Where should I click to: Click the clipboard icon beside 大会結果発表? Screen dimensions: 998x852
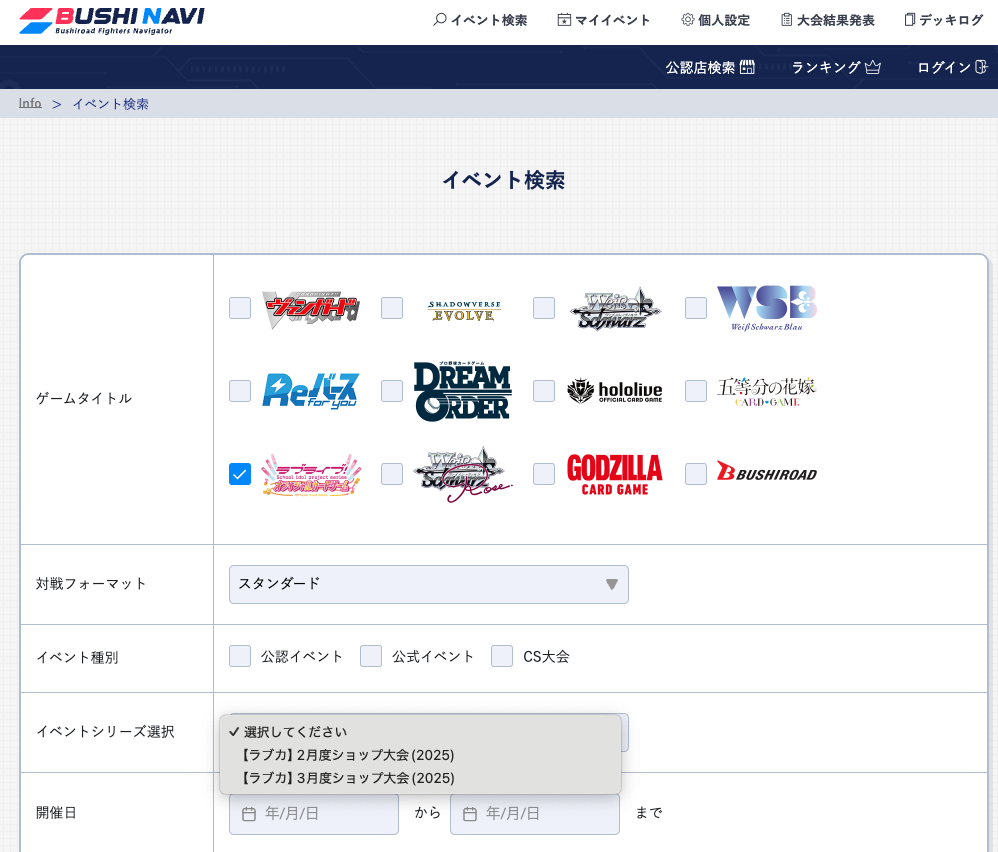(x=787, y=20)
